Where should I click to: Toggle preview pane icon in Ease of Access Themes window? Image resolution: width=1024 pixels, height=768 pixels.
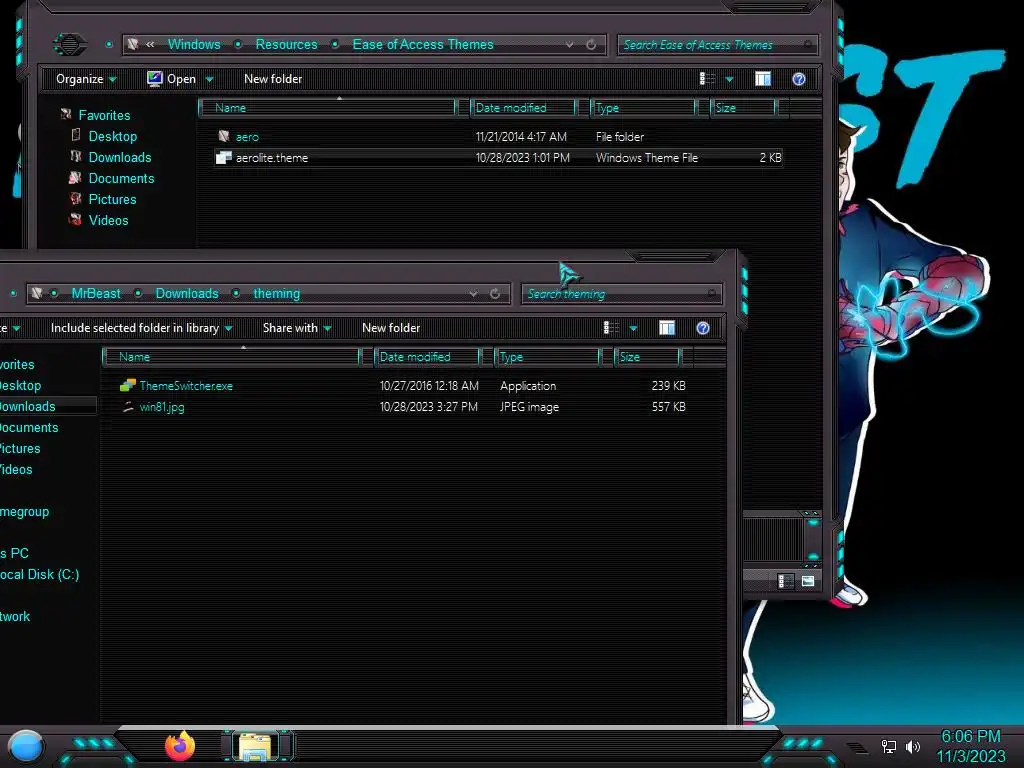tap(763, 79)
